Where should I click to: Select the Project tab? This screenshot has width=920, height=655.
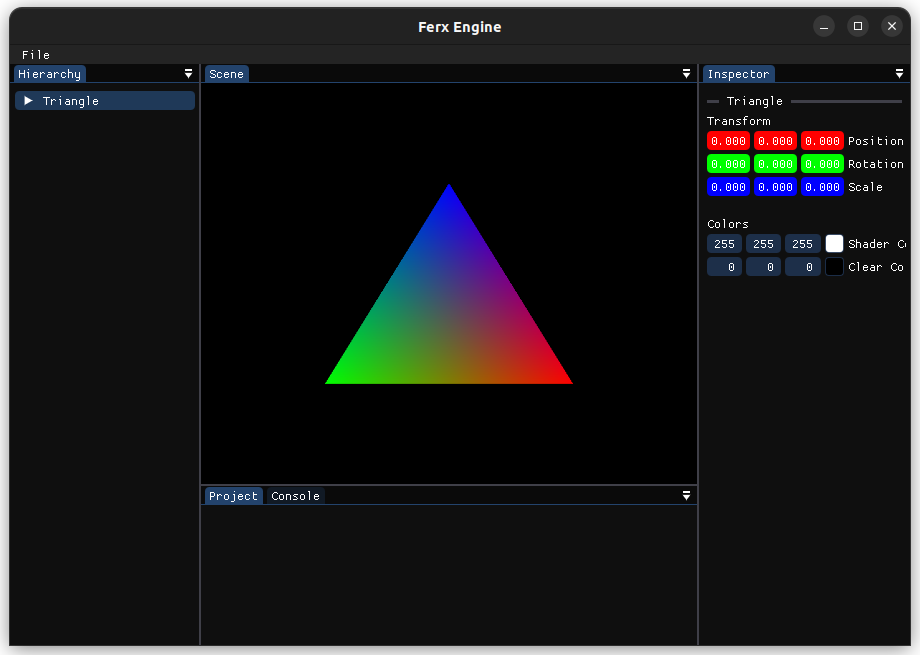point(233,496)
